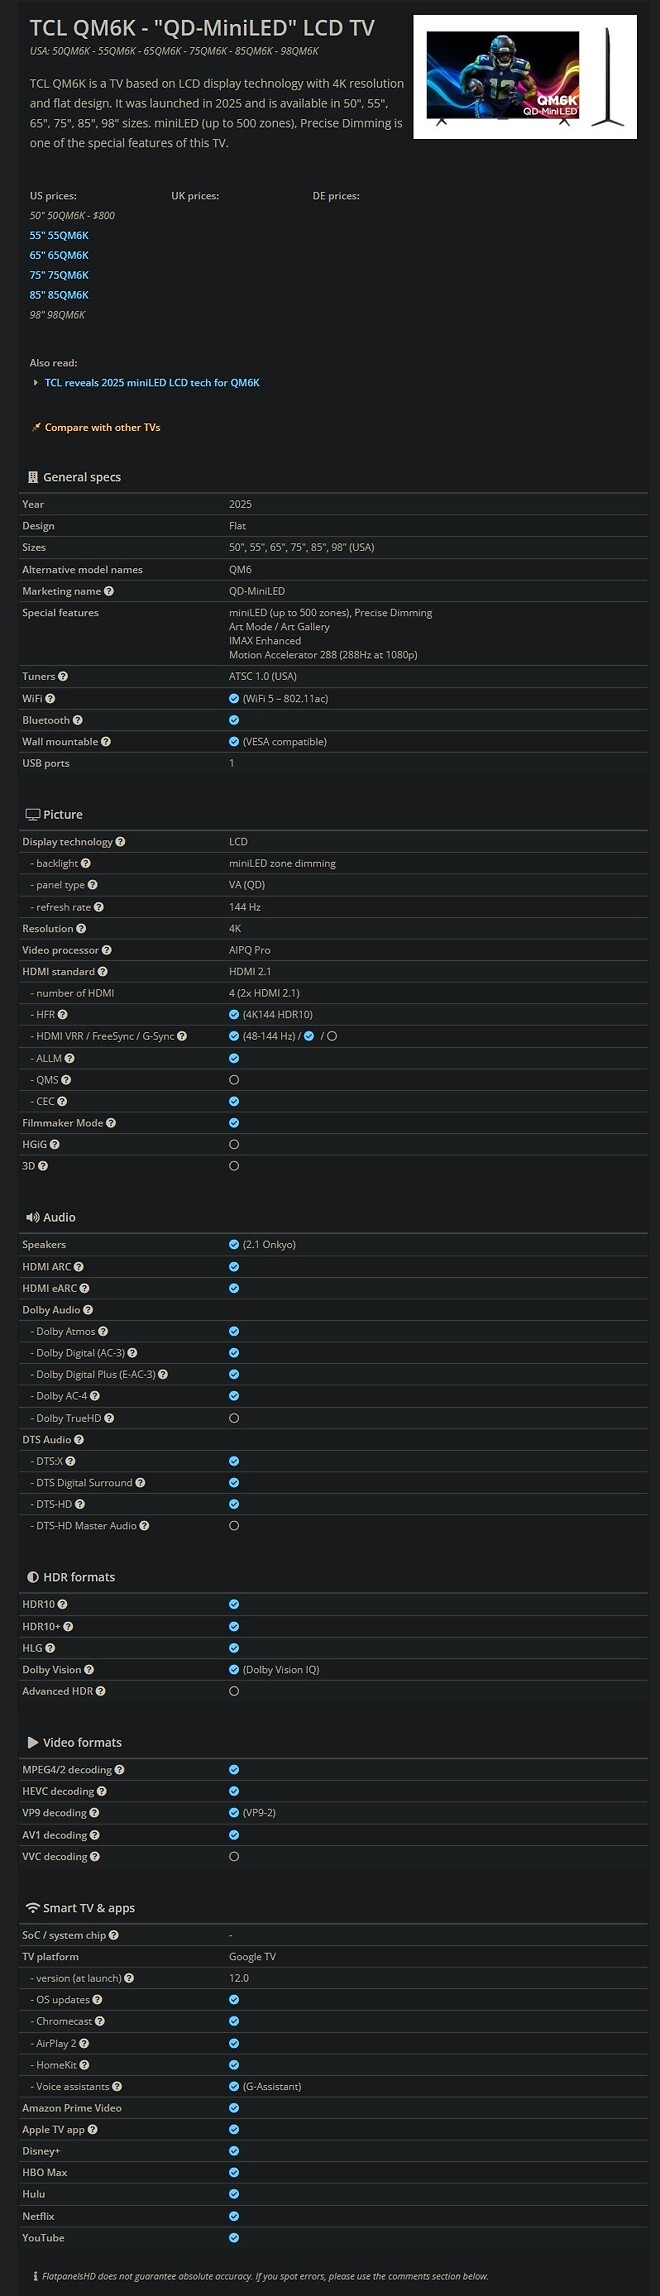The image size is (660, 2296).
Task: Click the help icon beside SoC / system chip
Action: (x=114, y=1935)
